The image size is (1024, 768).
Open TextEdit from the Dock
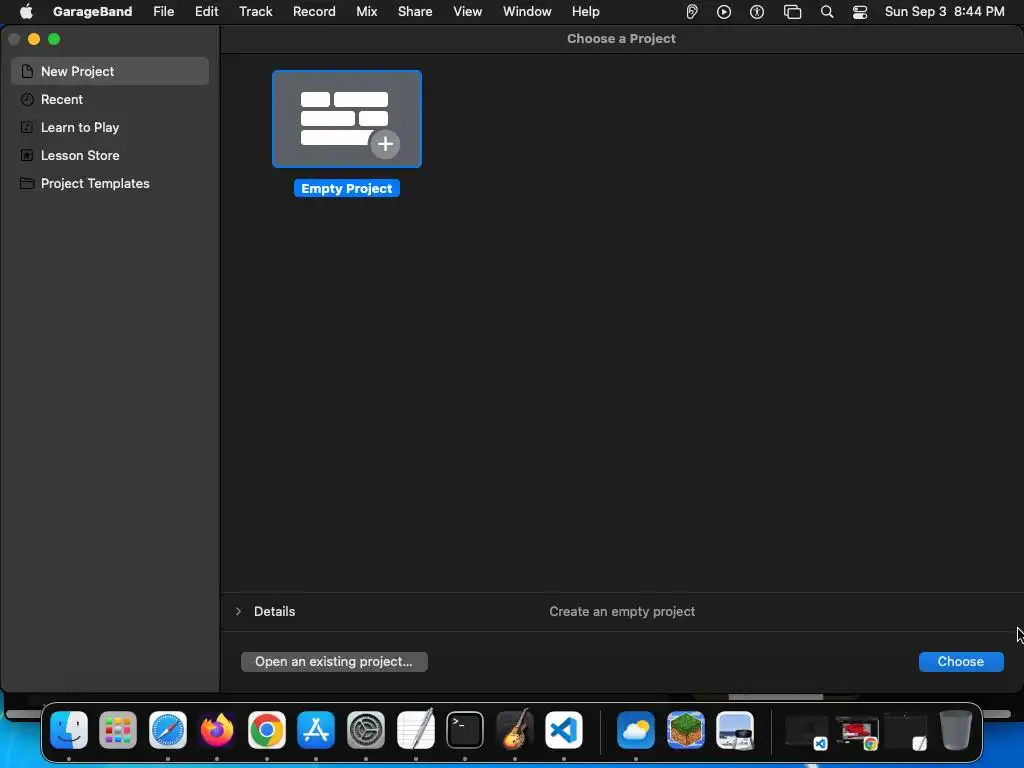click(x=415, y=729)
